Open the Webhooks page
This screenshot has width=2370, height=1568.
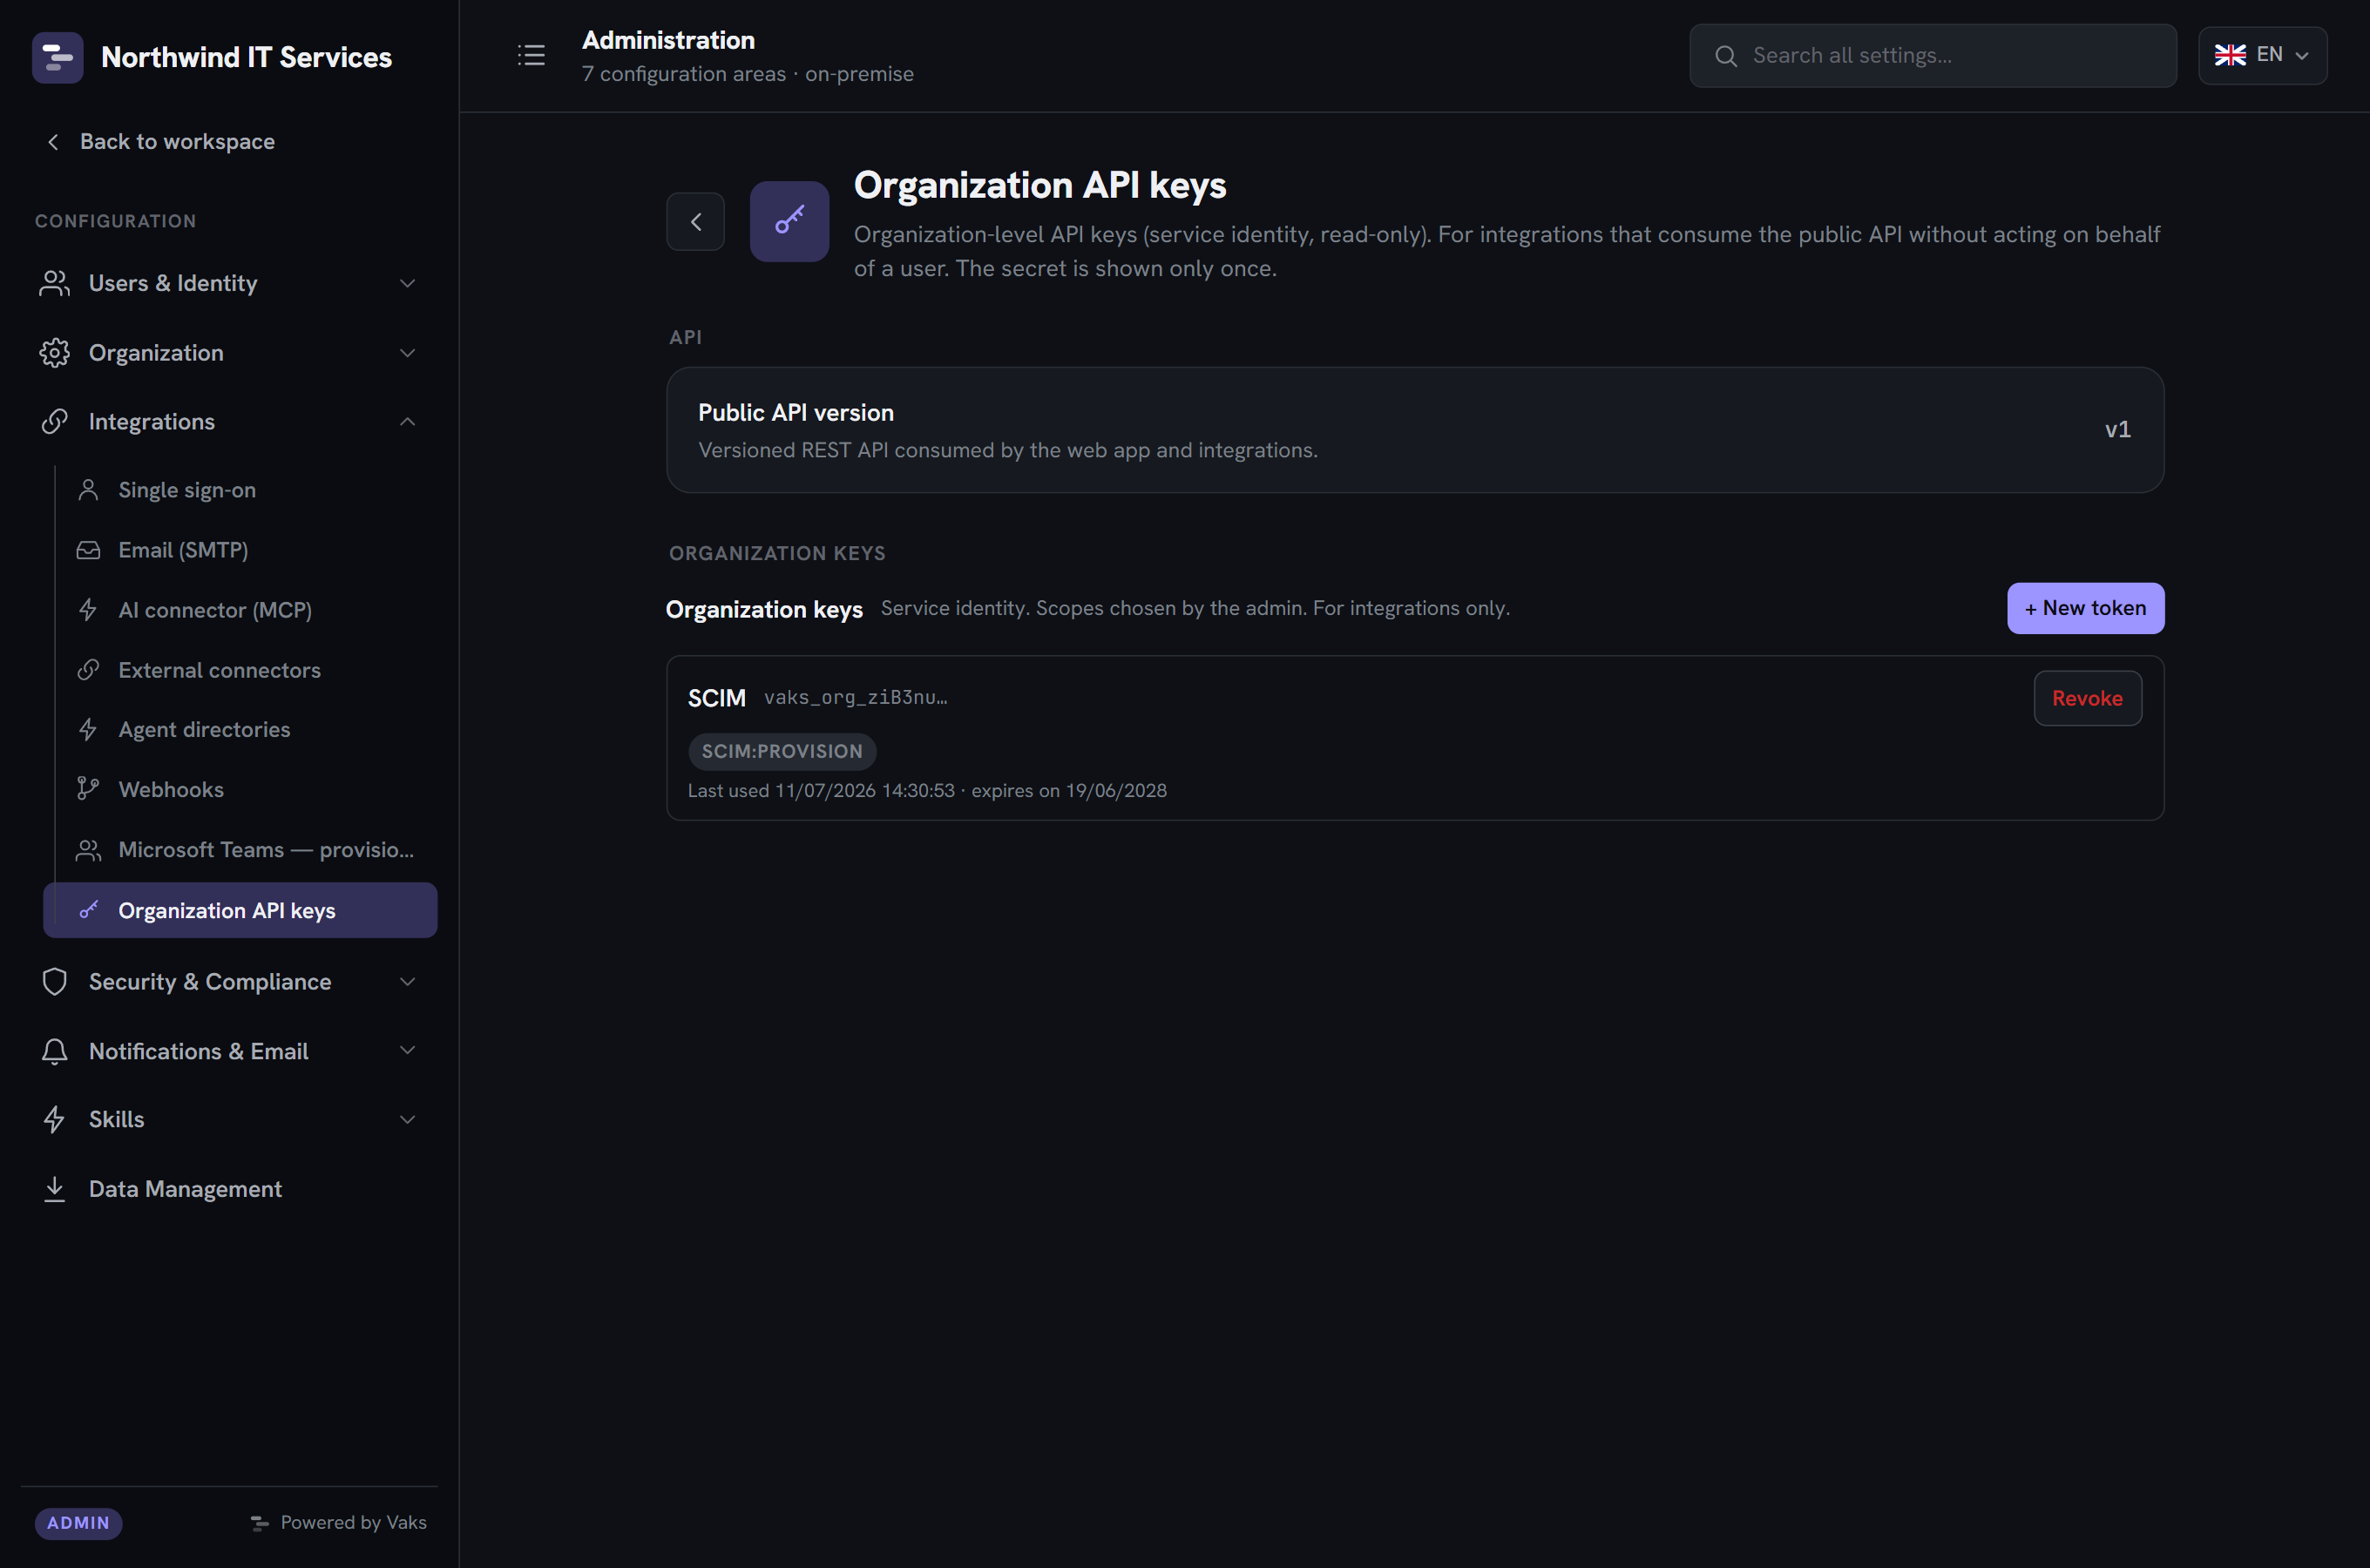coord(240,790)
